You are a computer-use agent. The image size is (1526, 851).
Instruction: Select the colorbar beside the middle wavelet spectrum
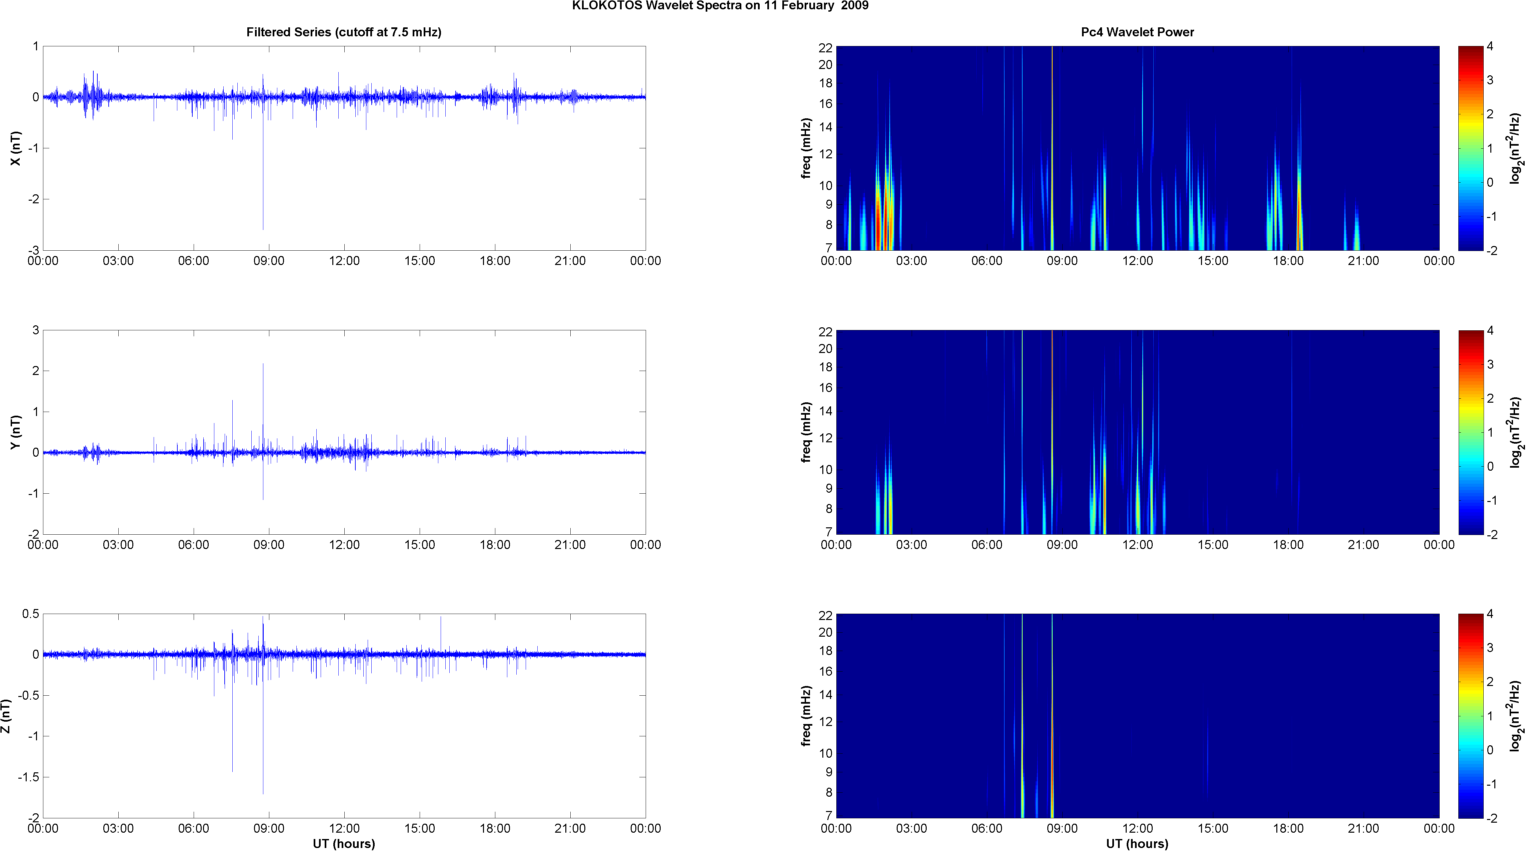click(1470, 432)
